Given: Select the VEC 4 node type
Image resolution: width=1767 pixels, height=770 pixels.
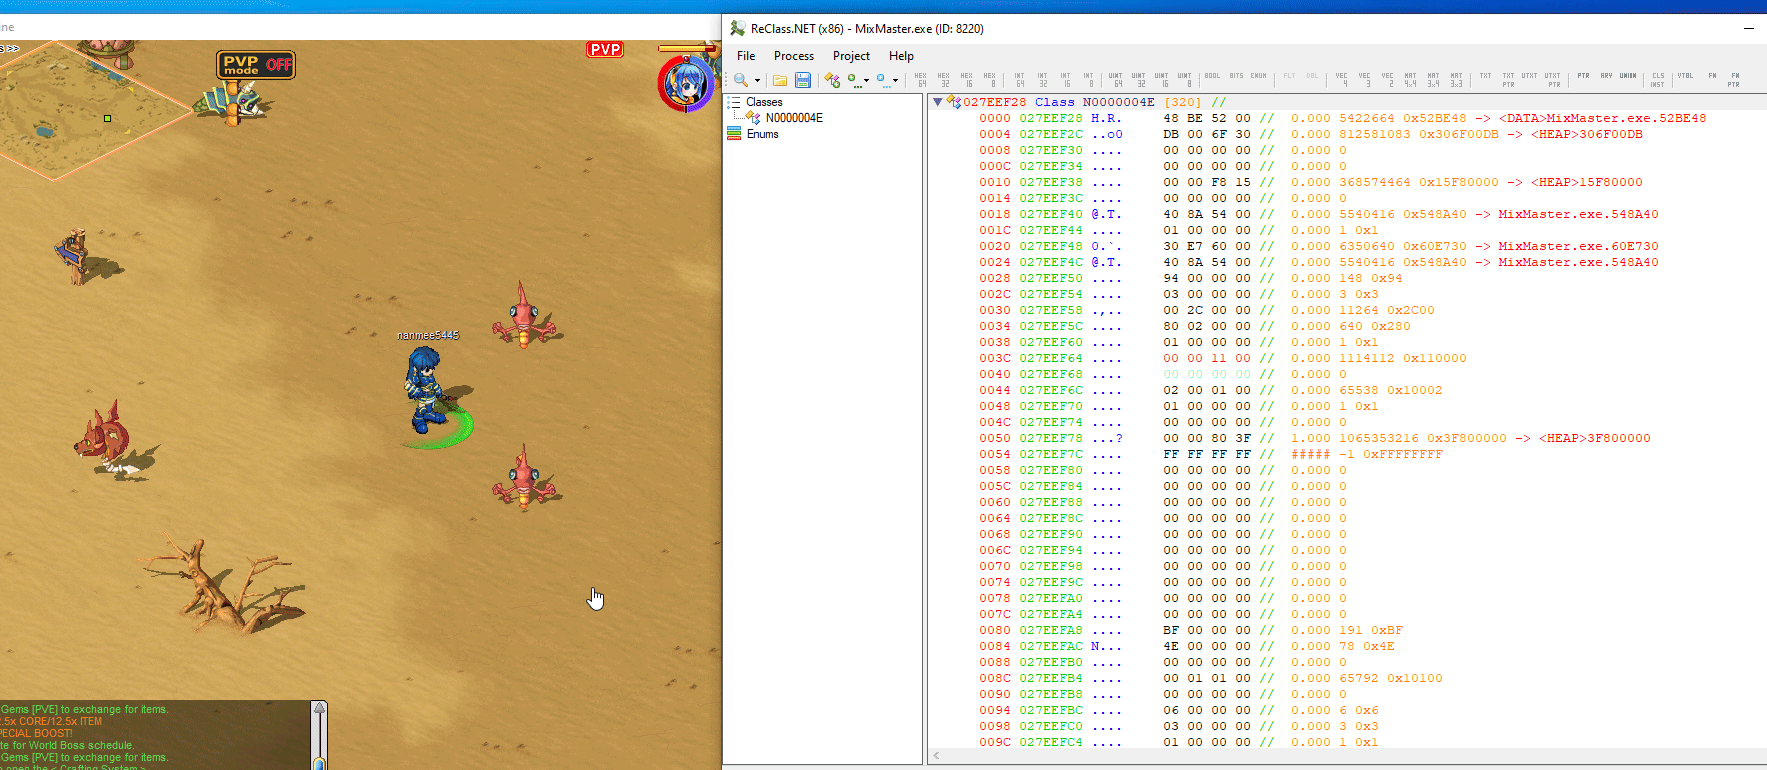Looking at the screenshot, I should click(x=1342, y=80).
